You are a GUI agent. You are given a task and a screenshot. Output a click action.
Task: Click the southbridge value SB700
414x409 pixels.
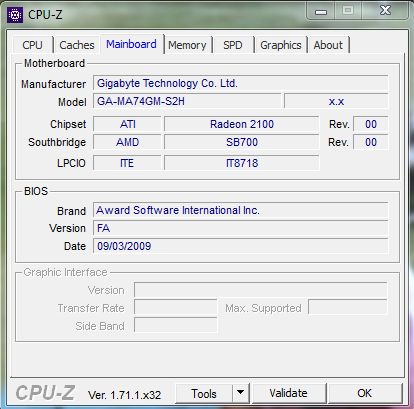[242, 142]
